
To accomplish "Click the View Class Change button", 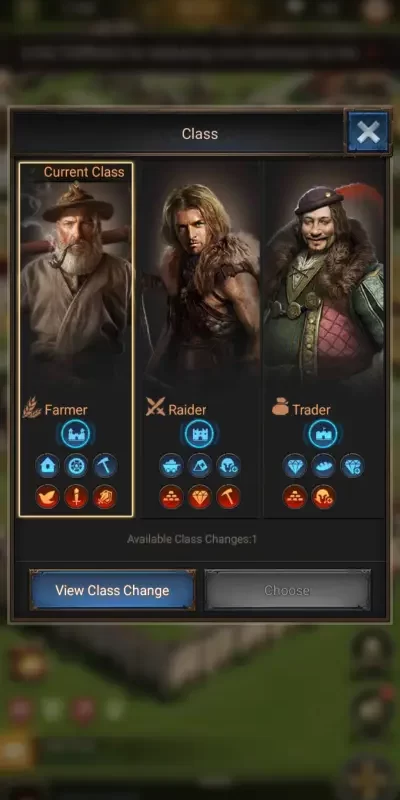I will [112, 590].
